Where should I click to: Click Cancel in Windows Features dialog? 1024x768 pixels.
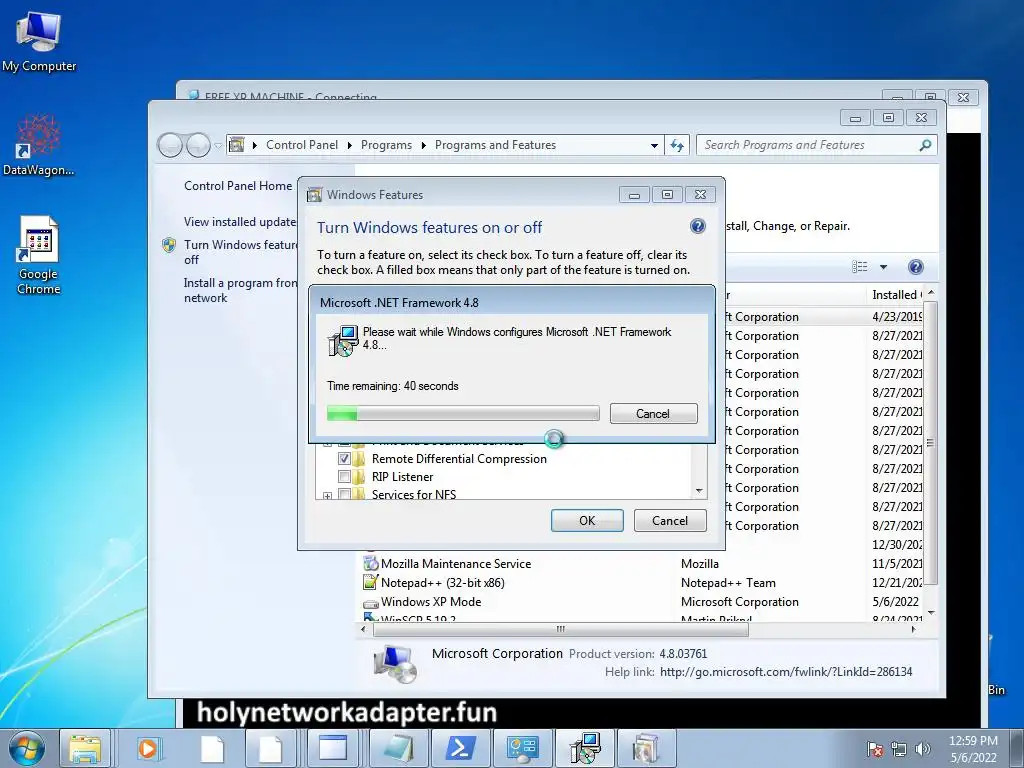pyautogui.click(x=670, y=520)
